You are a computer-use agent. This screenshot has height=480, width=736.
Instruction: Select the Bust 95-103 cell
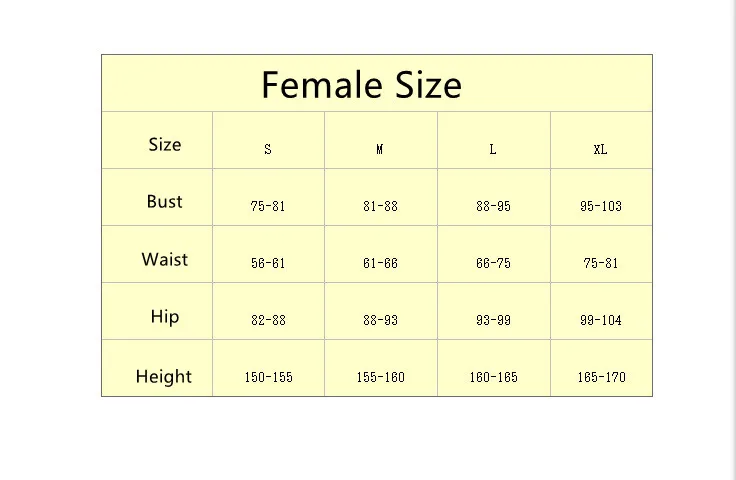click(600, 206)
